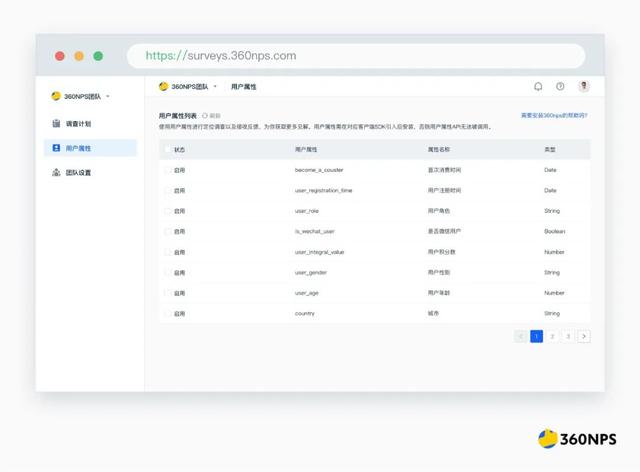Go to next page with right chevron
The height and width of the screenshot is (472, 640).
(x=584, y=336)
